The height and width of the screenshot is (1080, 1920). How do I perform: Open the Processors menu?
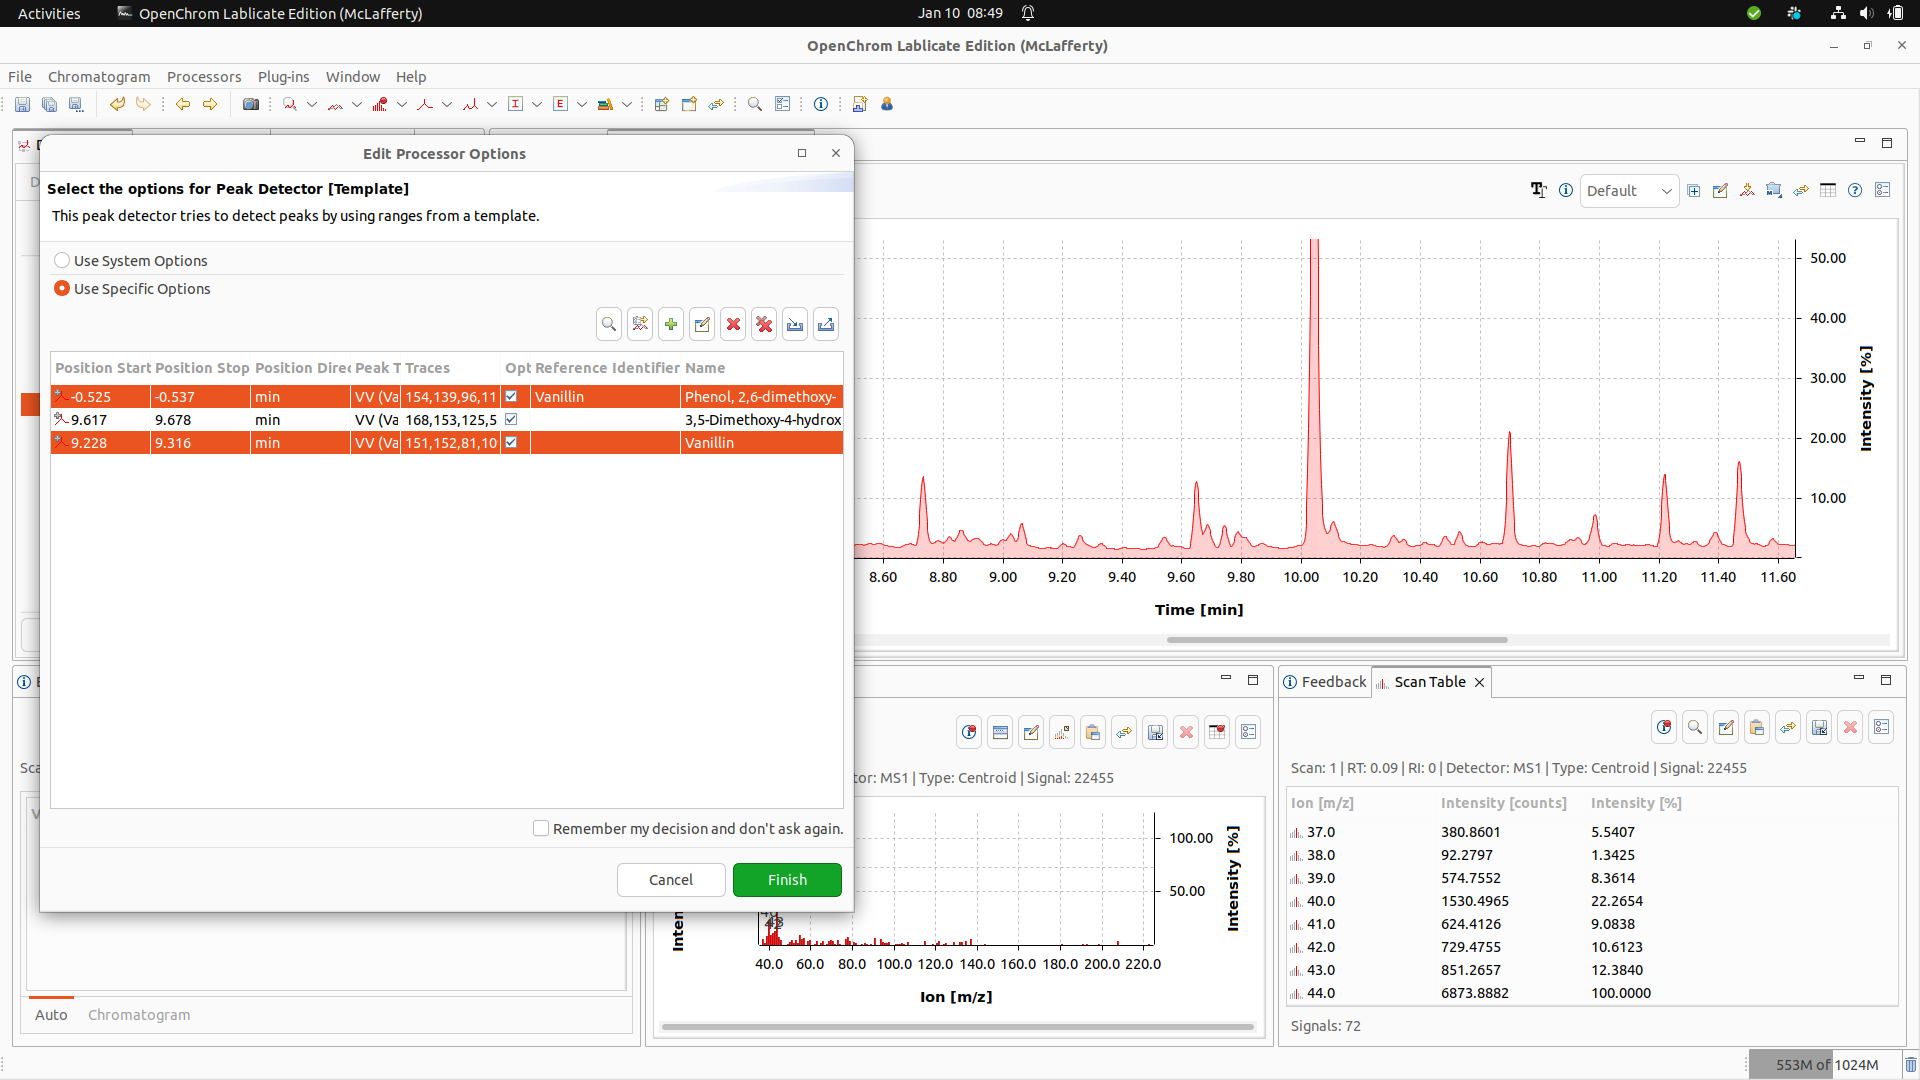click(x=204, y=76)
